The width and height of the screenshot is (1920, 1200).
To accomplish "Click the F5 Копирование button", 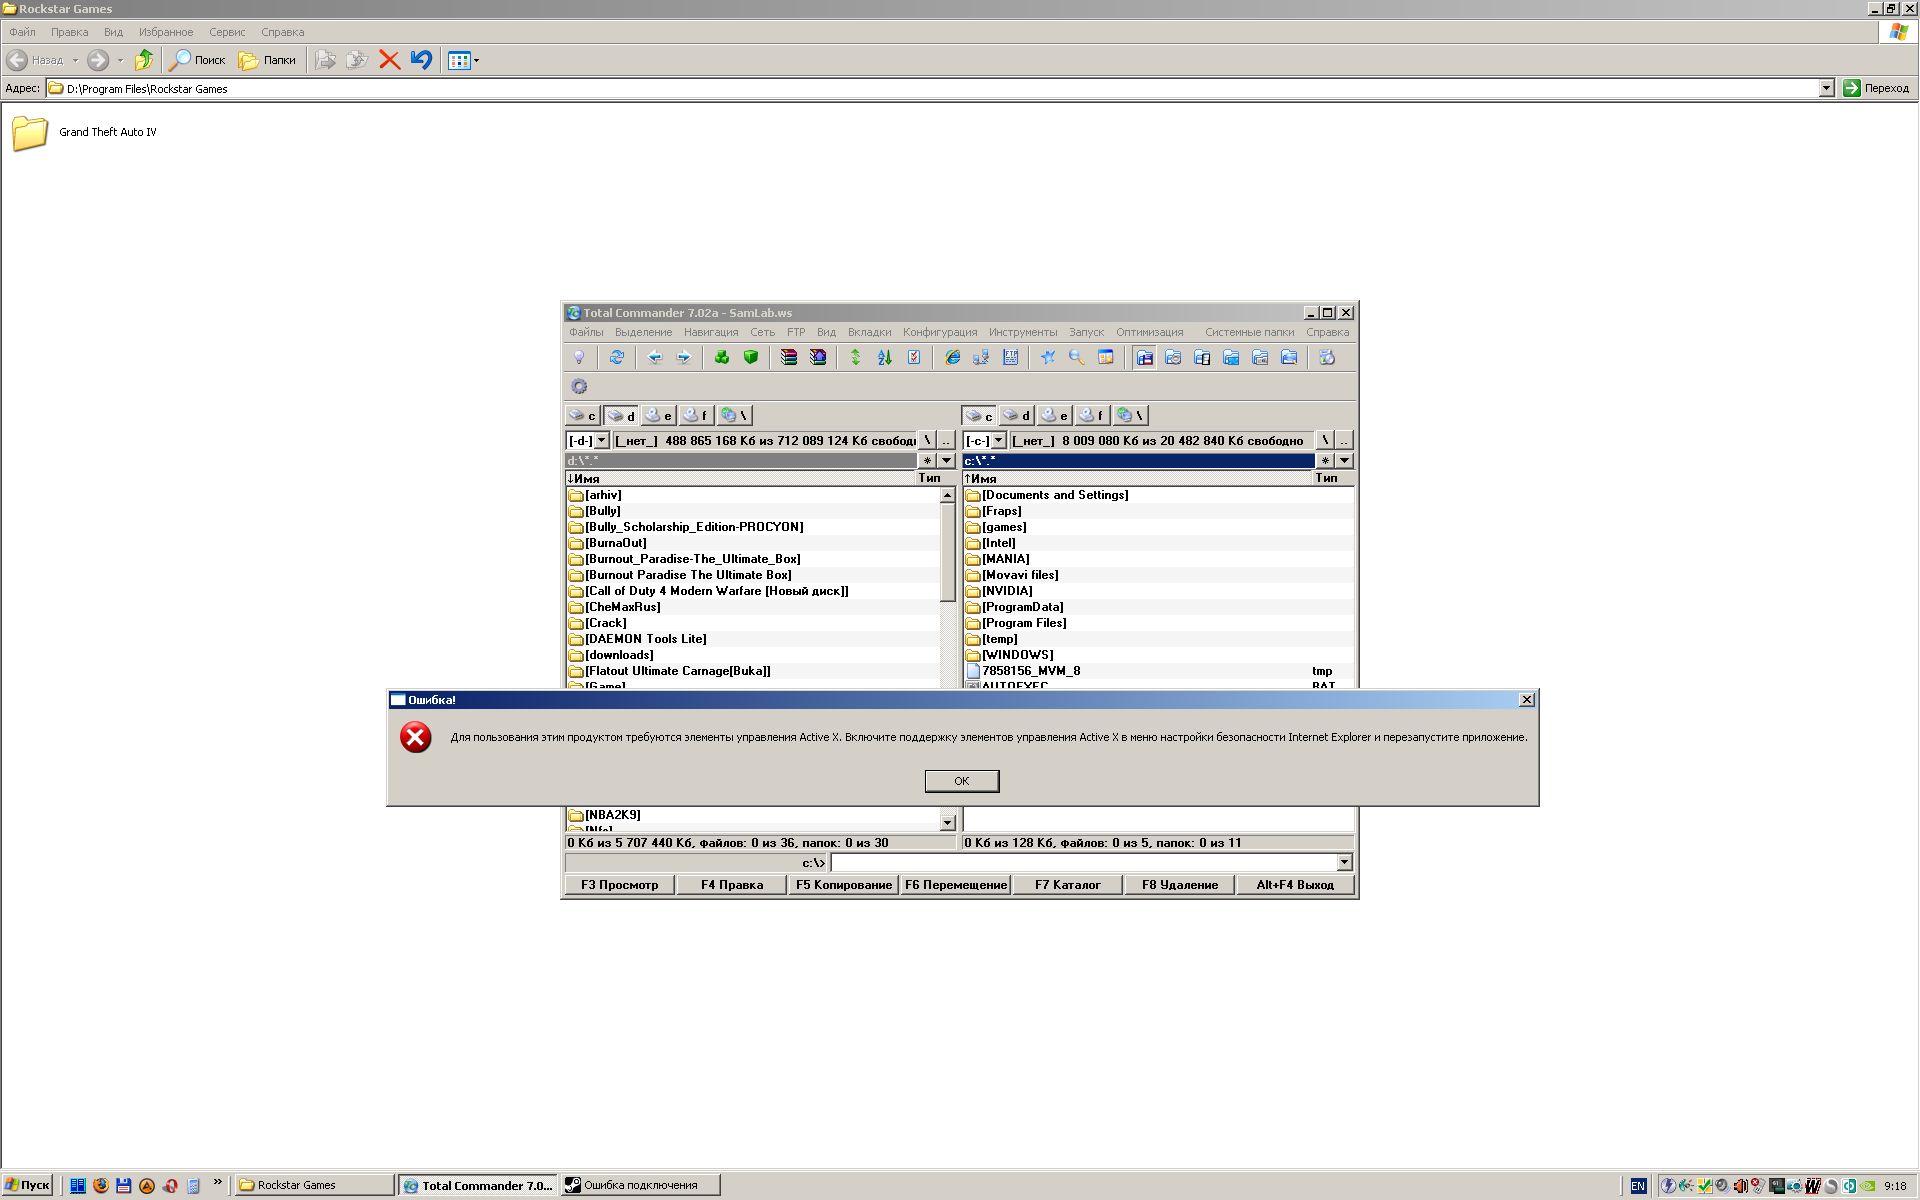I will click(843, 884).
